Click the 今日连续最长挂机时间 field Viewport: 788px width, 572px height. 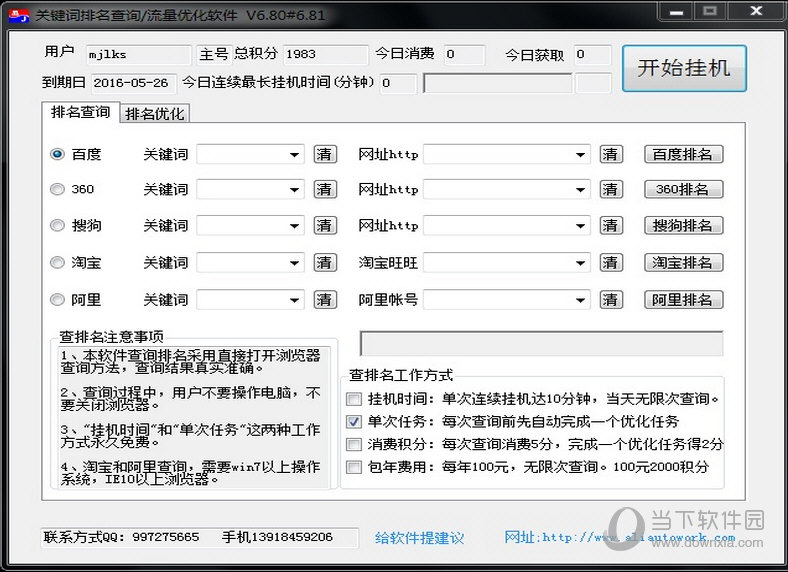[399, 83]
